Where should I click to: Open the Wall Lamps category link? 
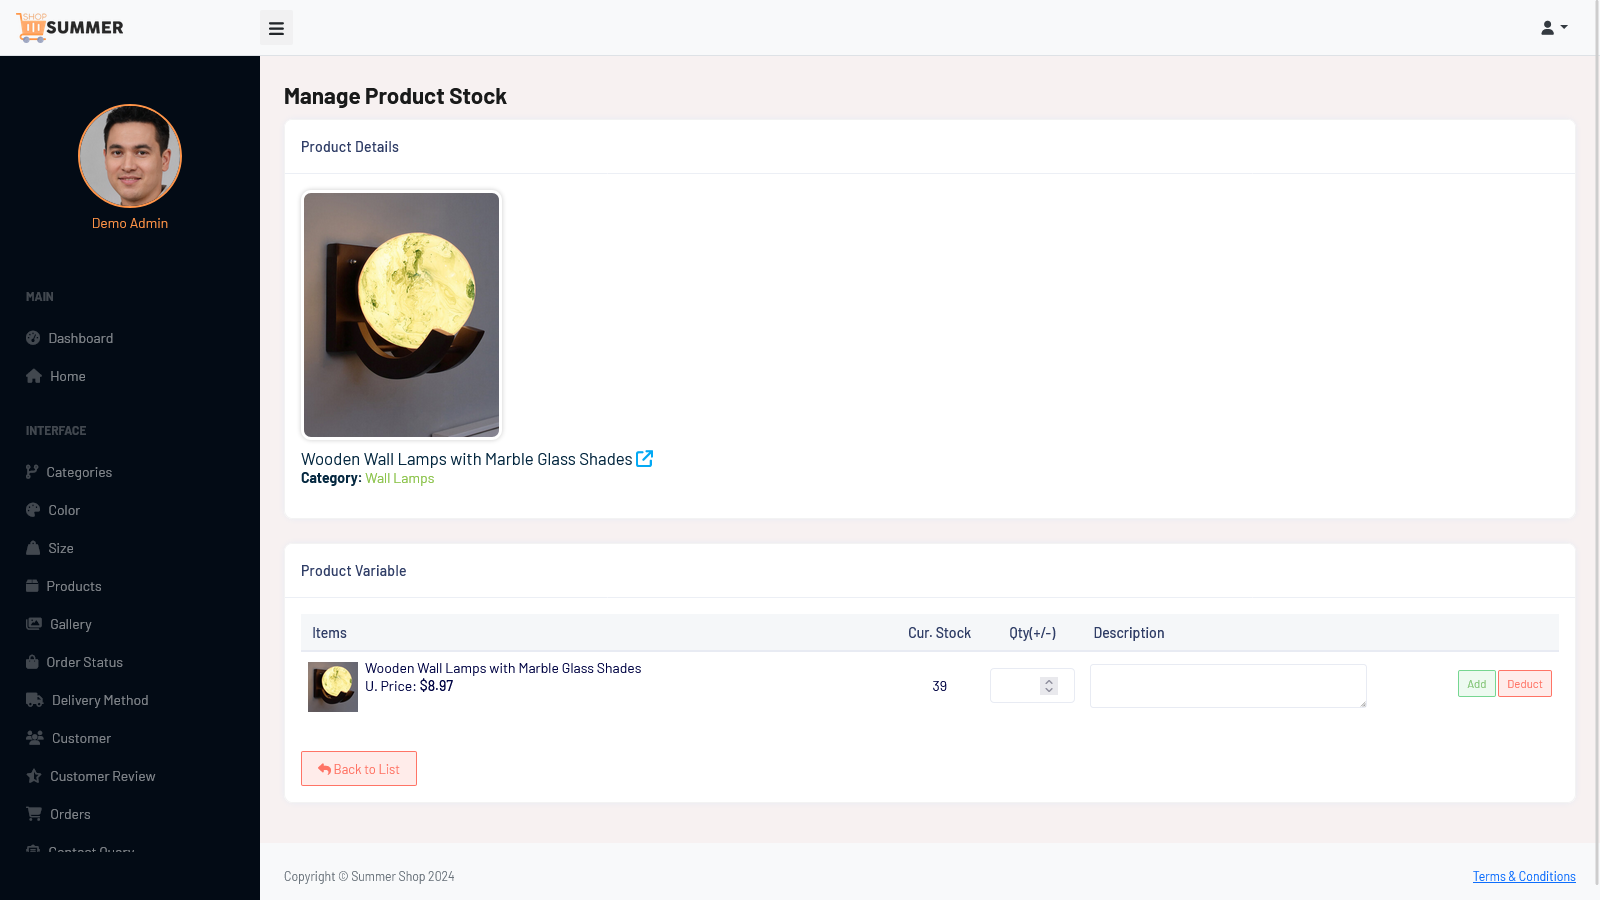click(x=400, y=479)
